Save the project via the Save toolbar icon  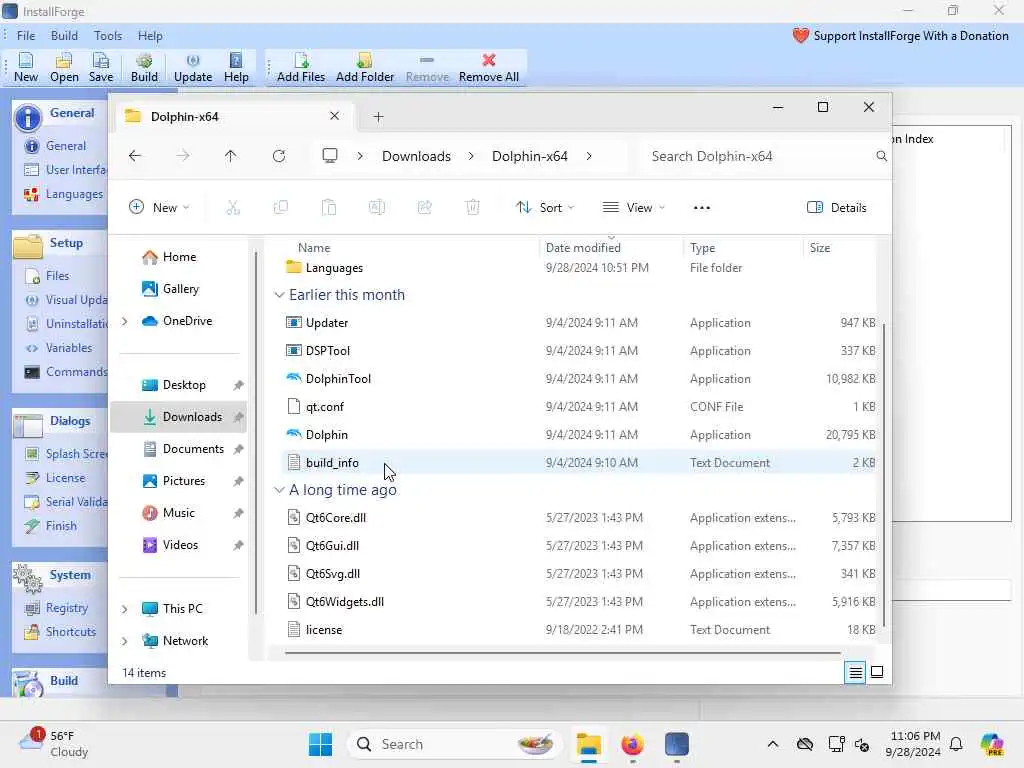coord(101,67)
